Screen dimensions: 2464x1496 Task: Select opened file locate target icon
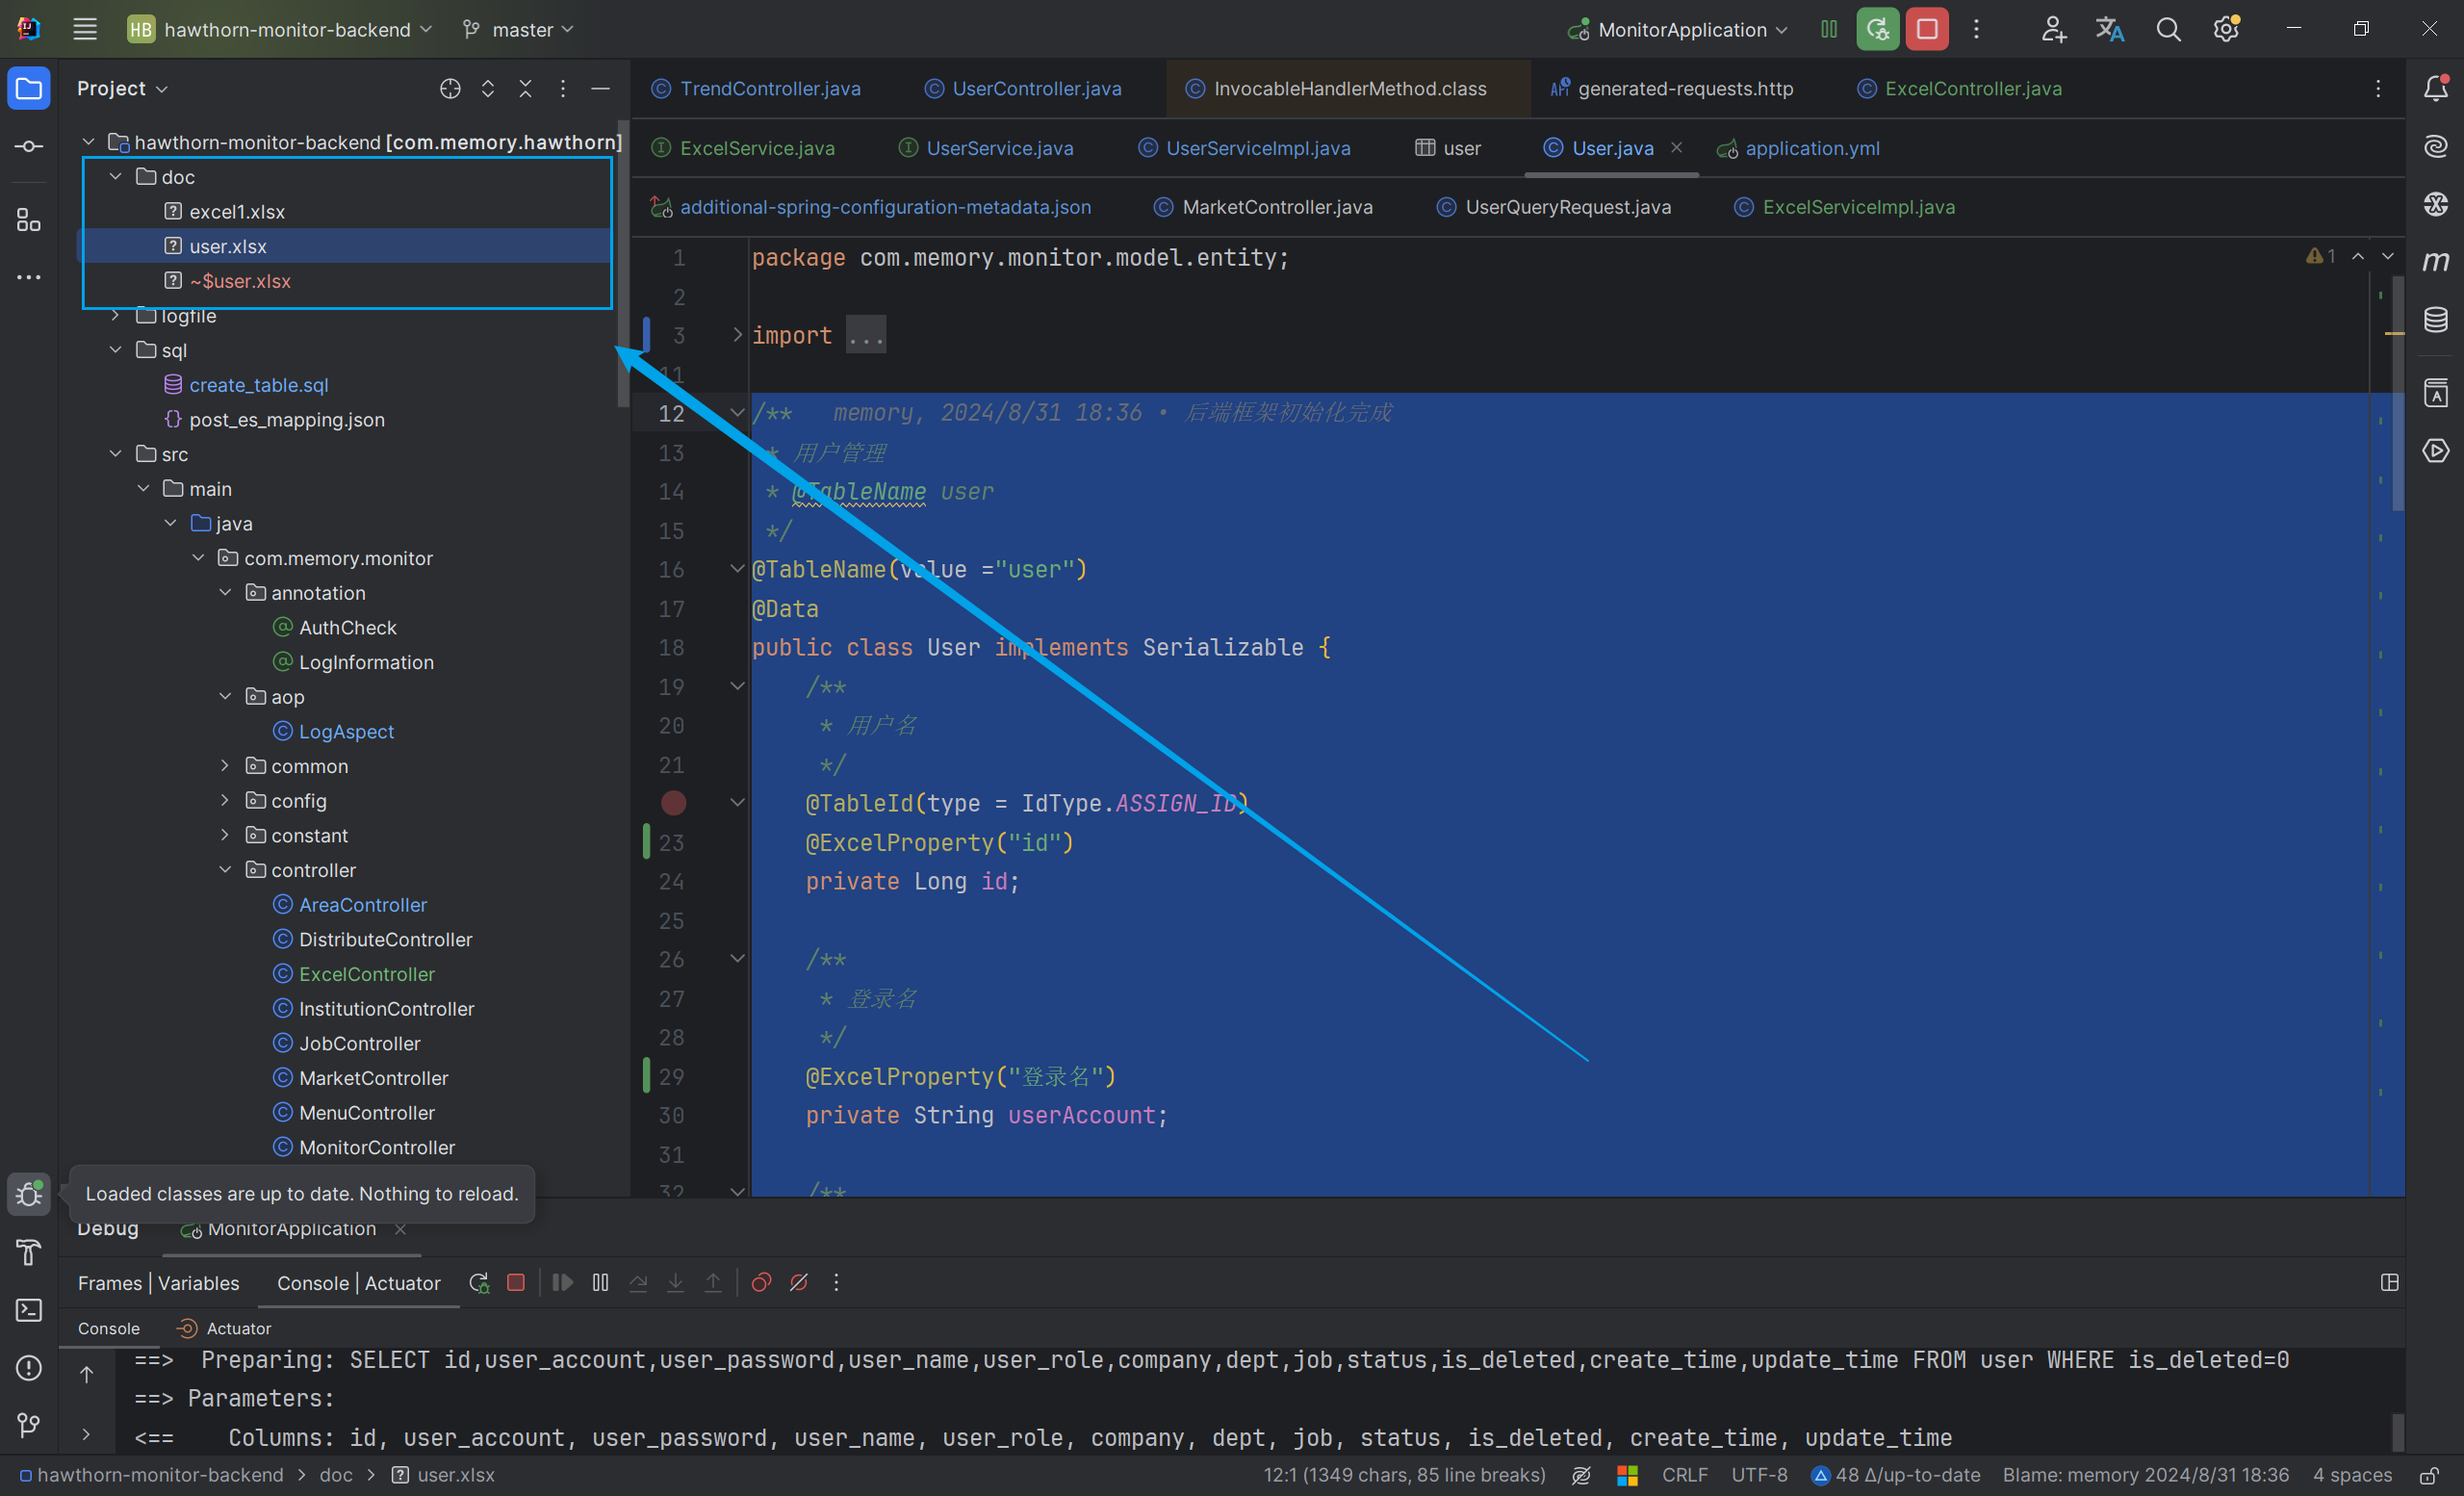tap(450, 89)
